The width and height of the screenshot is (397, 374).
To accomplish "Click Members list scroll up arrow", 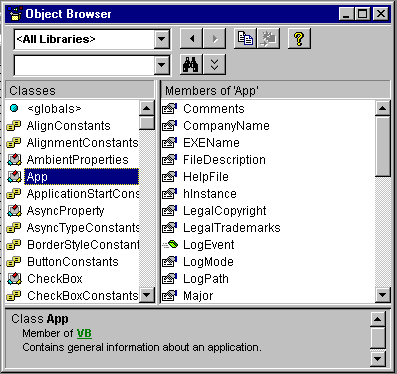I will (382, 108).
